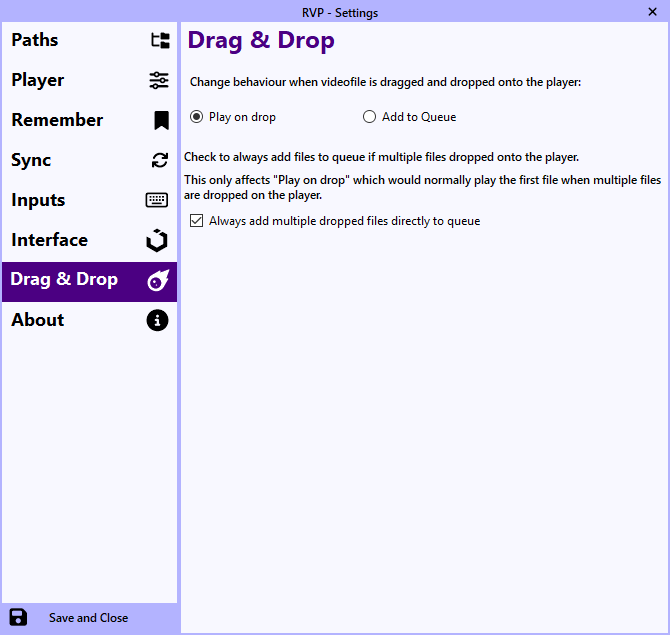Switch to the Player settings tab
670x635 pixels.
38,80
